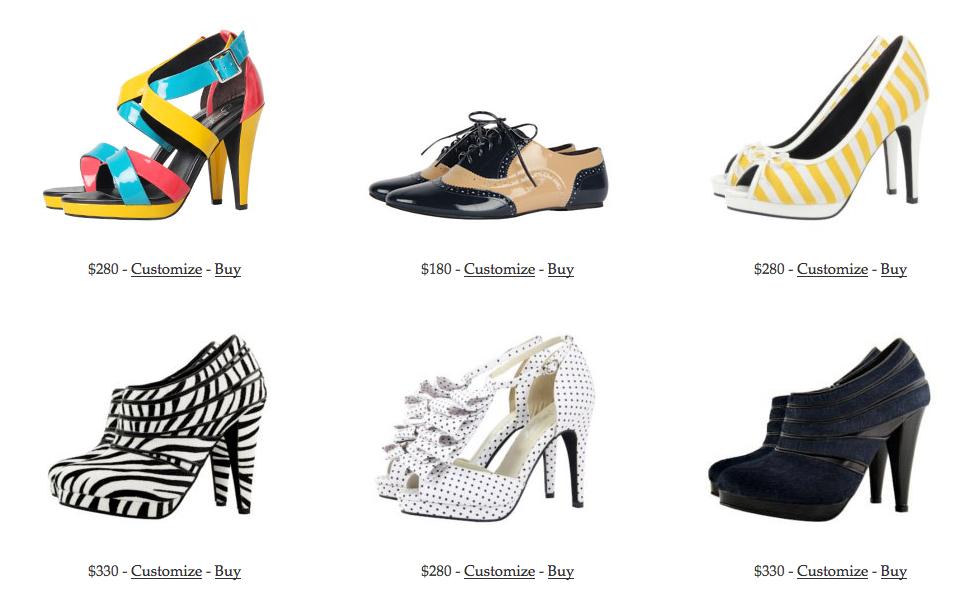Click the $330 price under zebra bootie
The image size is (968, 603).
[x=103, y=572]
